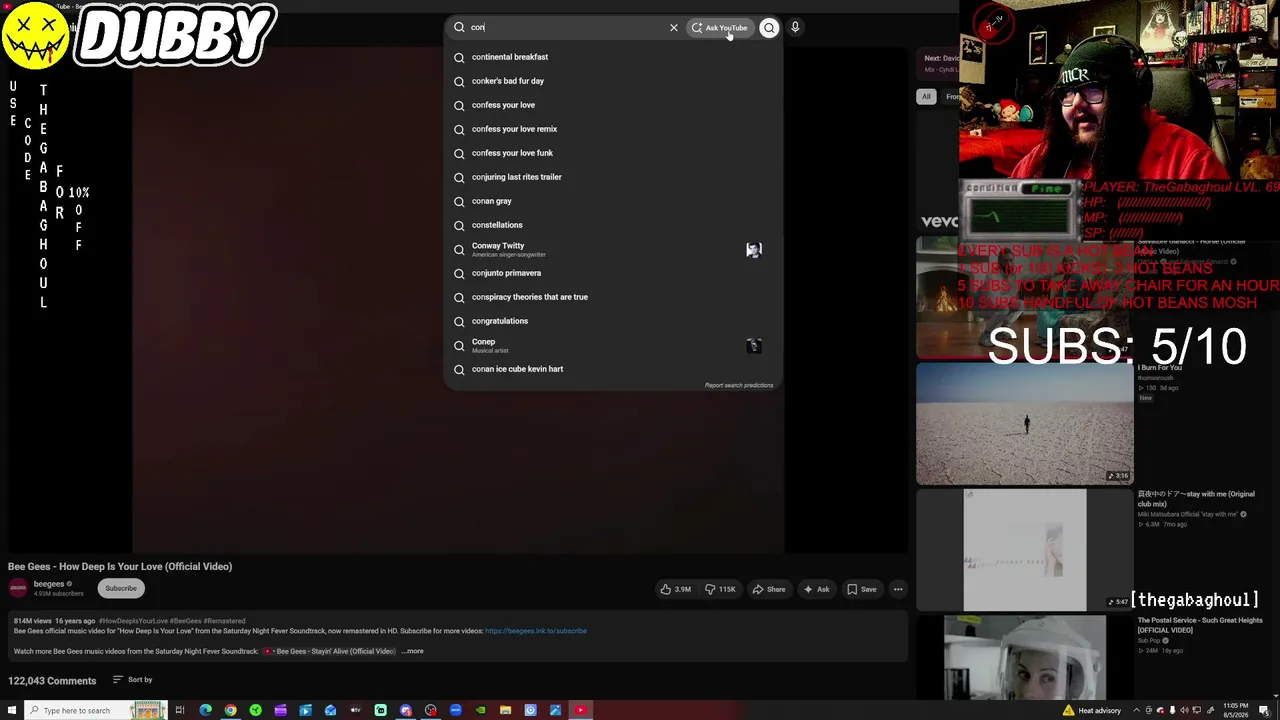Launch Microsoft Edge from the taskbar
The width and height of the screenshot is (1280, 720).
point(205,710)
